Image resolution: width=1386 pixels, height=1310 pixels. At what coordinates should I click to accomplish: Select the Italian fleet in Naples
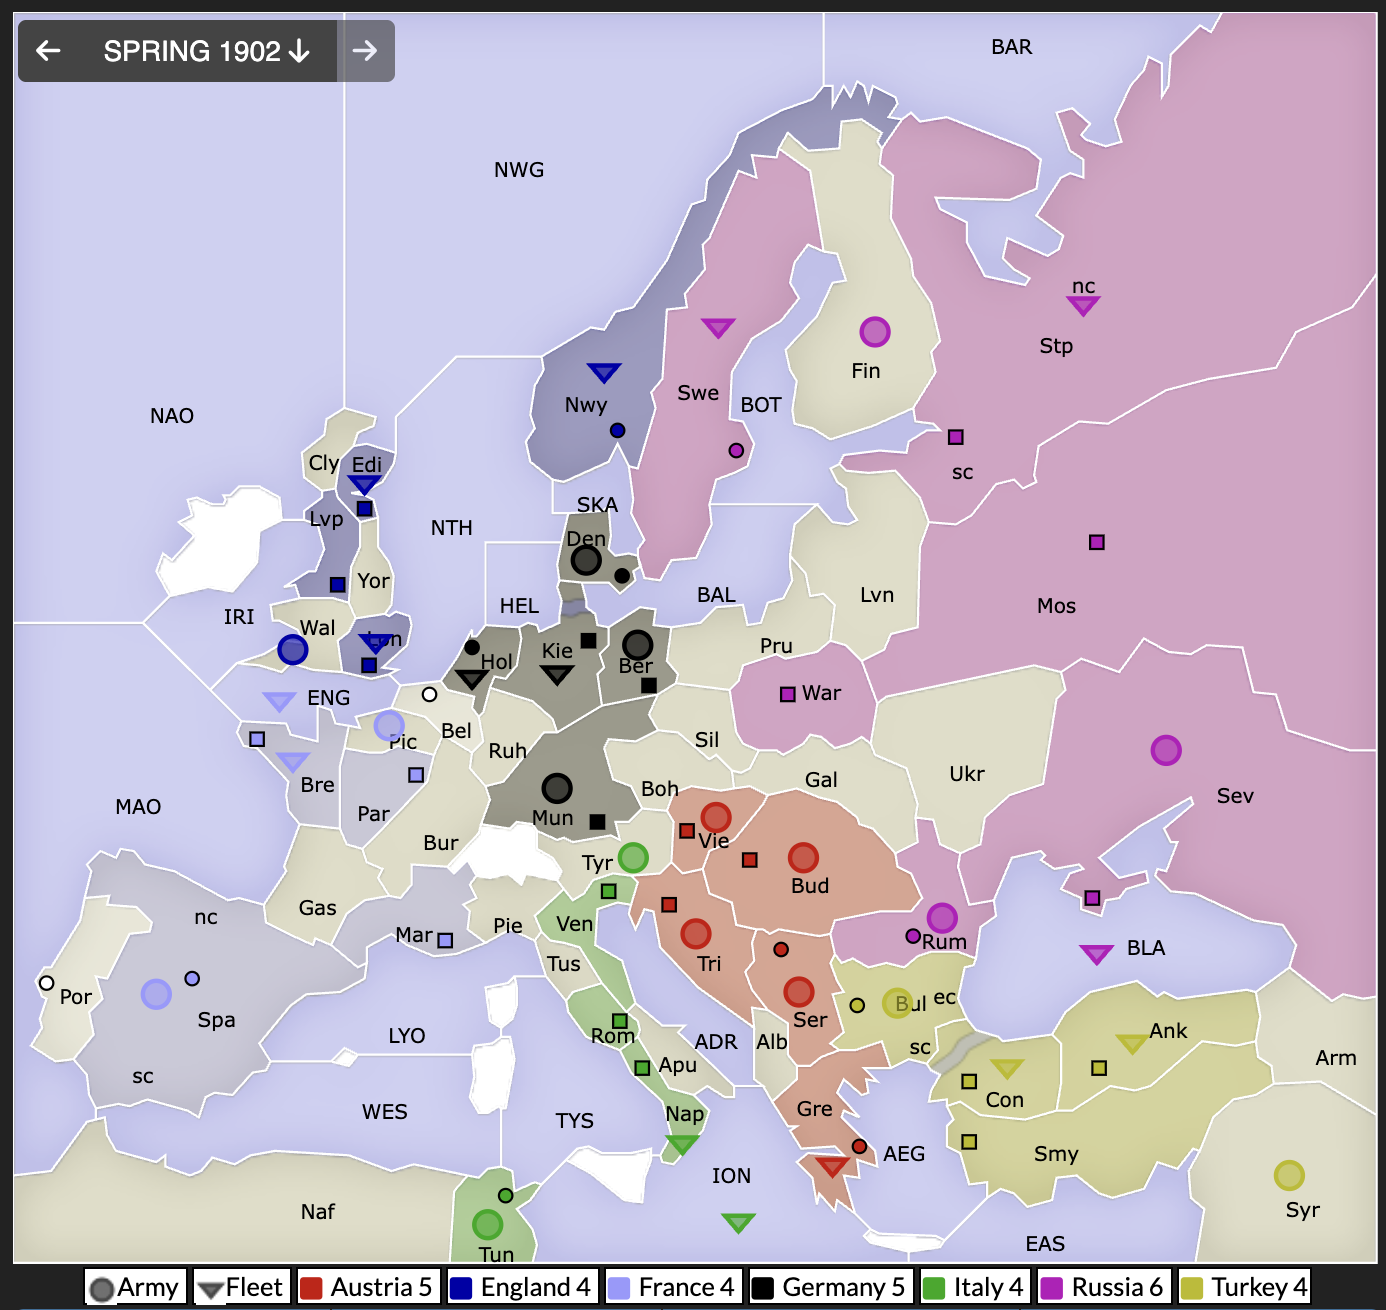pyautogui.click(x=682, y=1144)
